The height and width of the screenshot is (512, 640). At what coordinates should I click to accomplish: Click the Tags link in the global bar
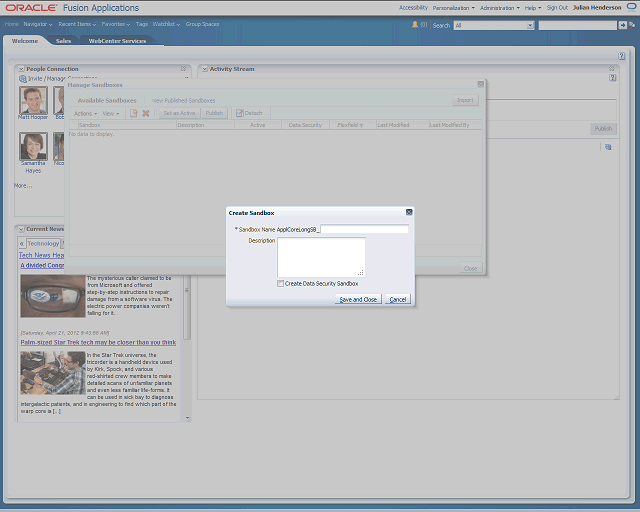142,24
